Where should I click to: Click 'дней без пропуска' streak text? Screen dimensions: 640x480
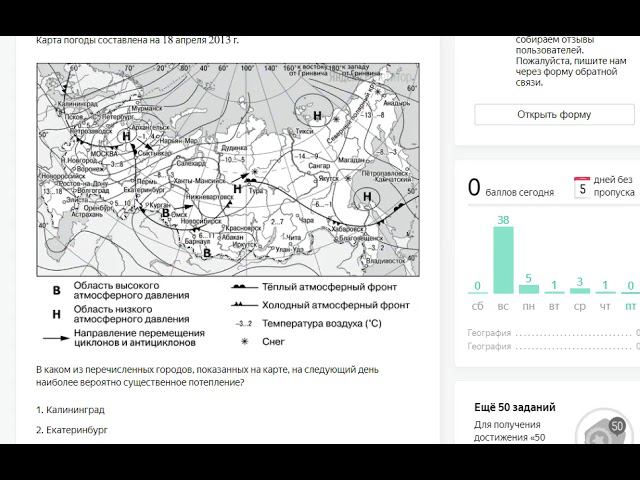tap(613, 186)
